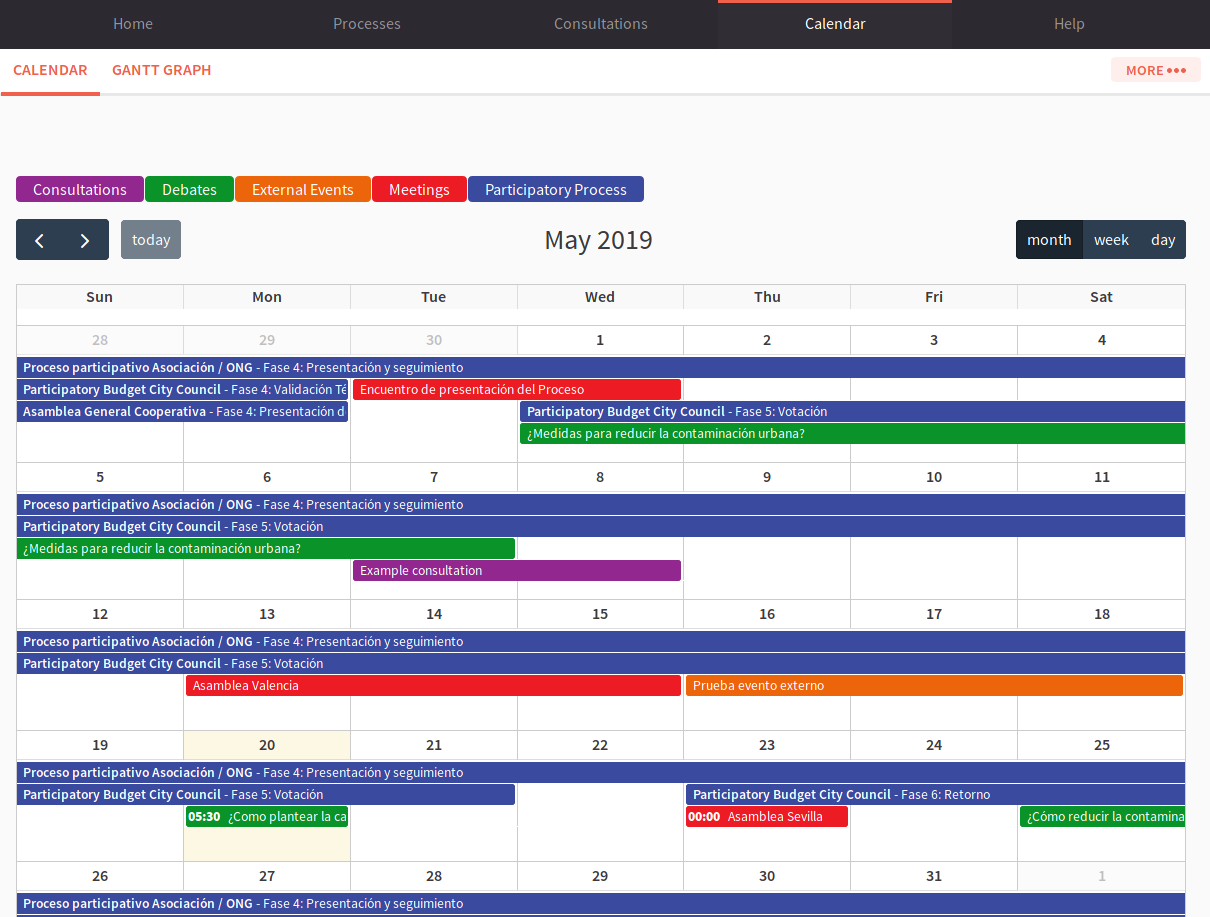This screenshot has width=1210, height=917.
Task: Toggle the Meetings category filter
Action: click(x=419, y=189)
